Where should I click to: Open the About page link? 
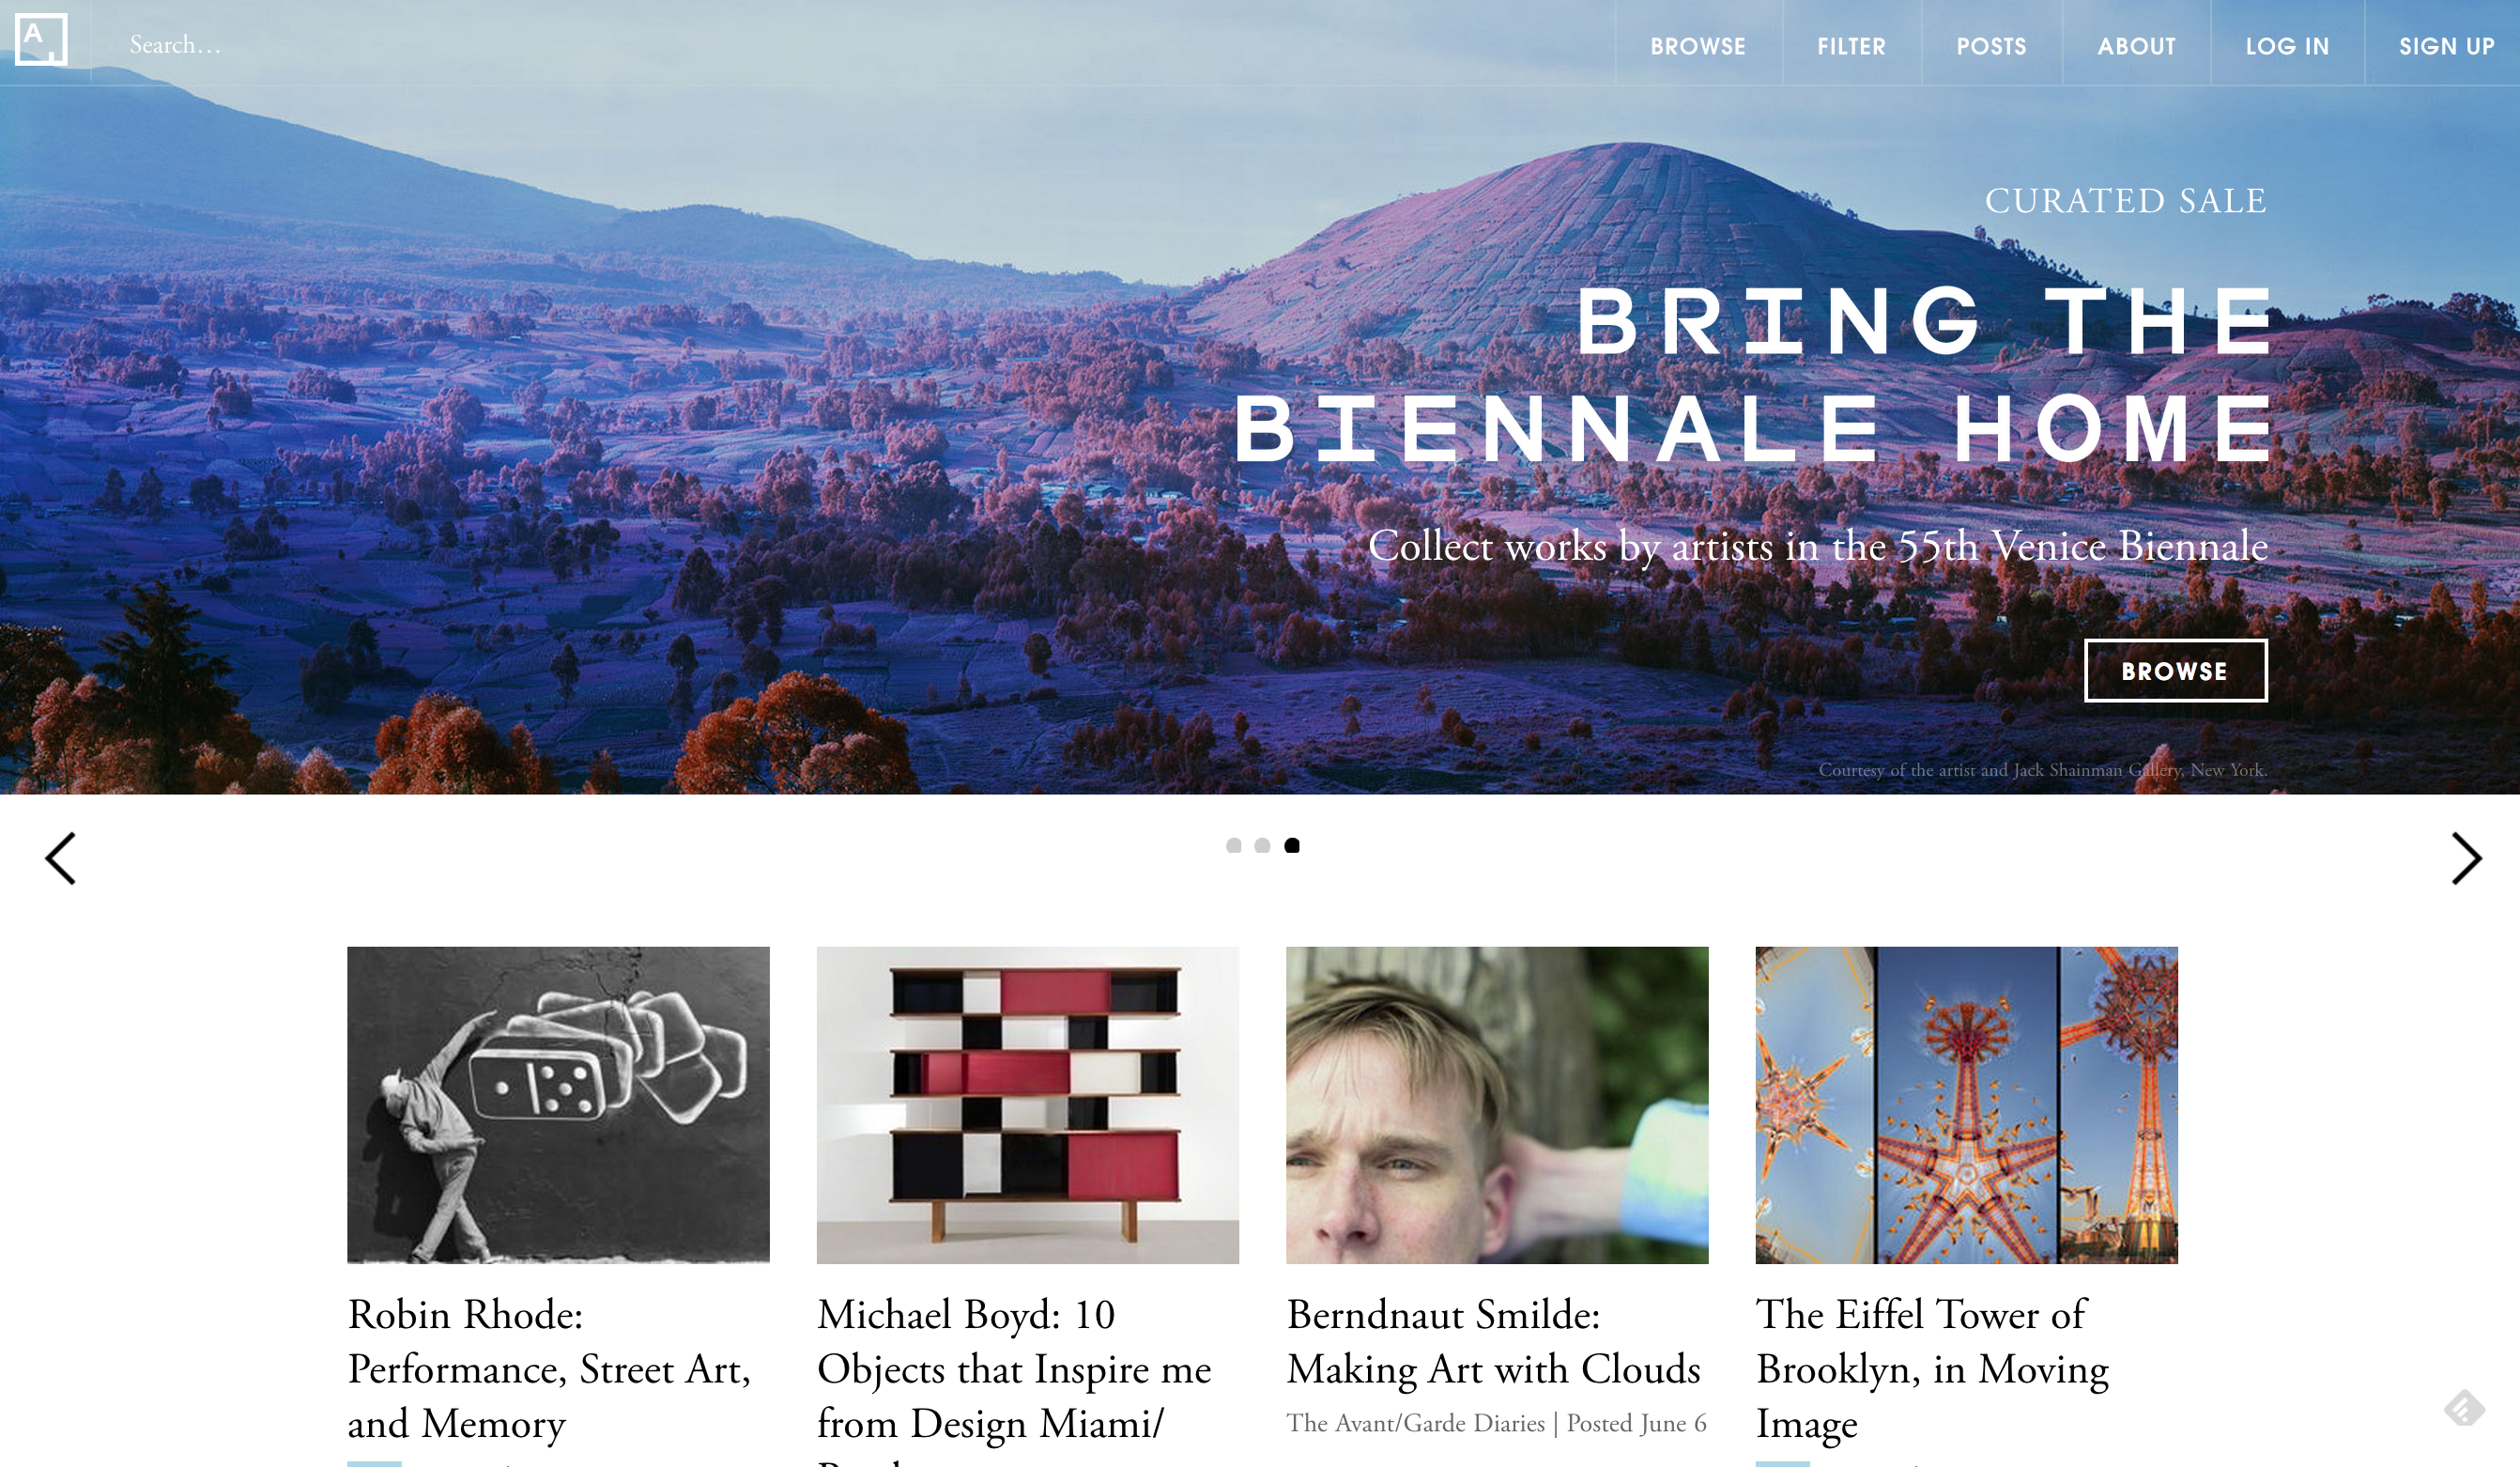[x=2136, y=46]
